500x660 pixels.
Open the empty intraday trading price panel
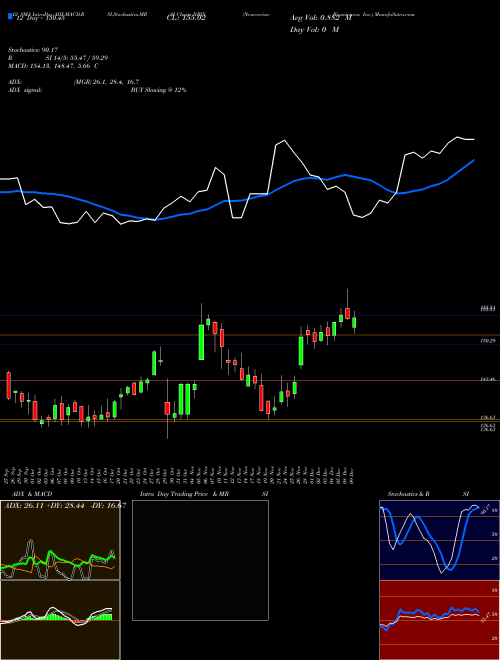click(200, 560)
